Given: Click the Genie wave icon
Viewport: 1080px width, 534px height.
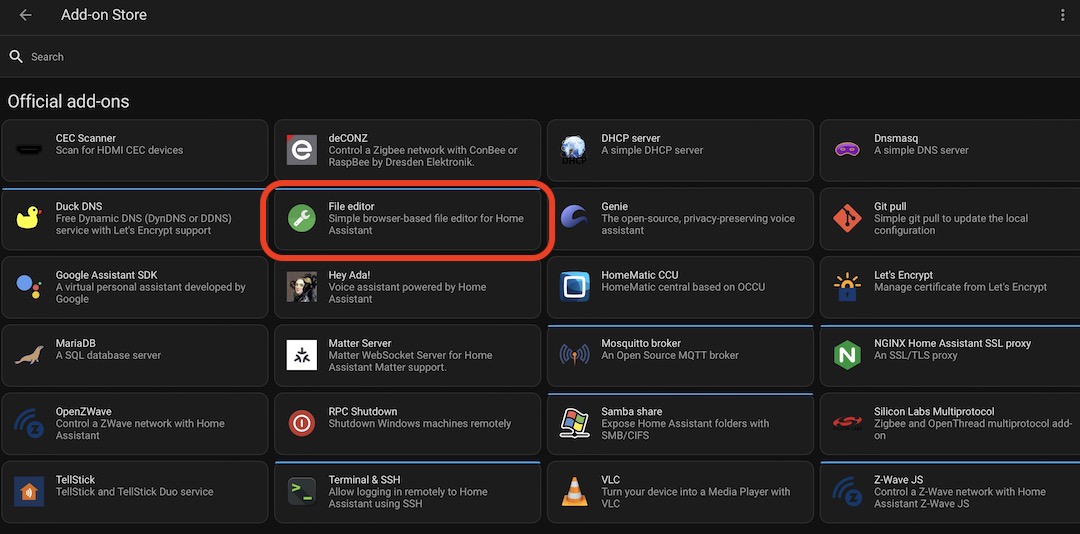Looking at the screenshot, I should coord(574,218).
